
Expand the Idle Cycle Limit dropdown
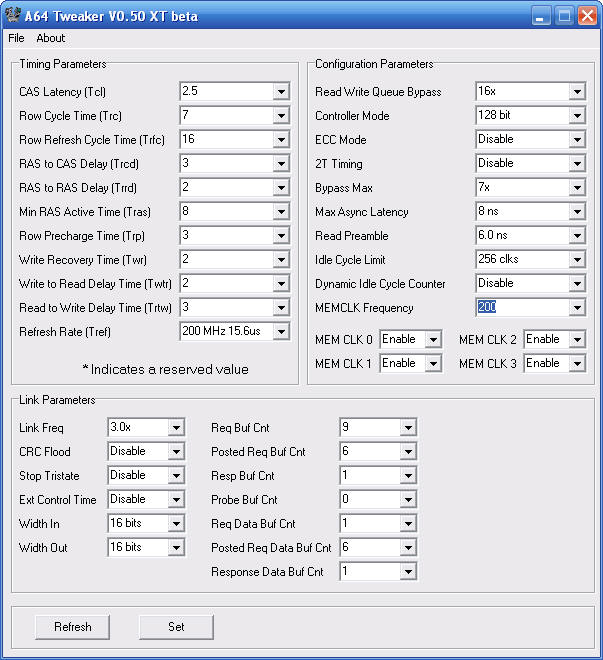click(577, 259)
